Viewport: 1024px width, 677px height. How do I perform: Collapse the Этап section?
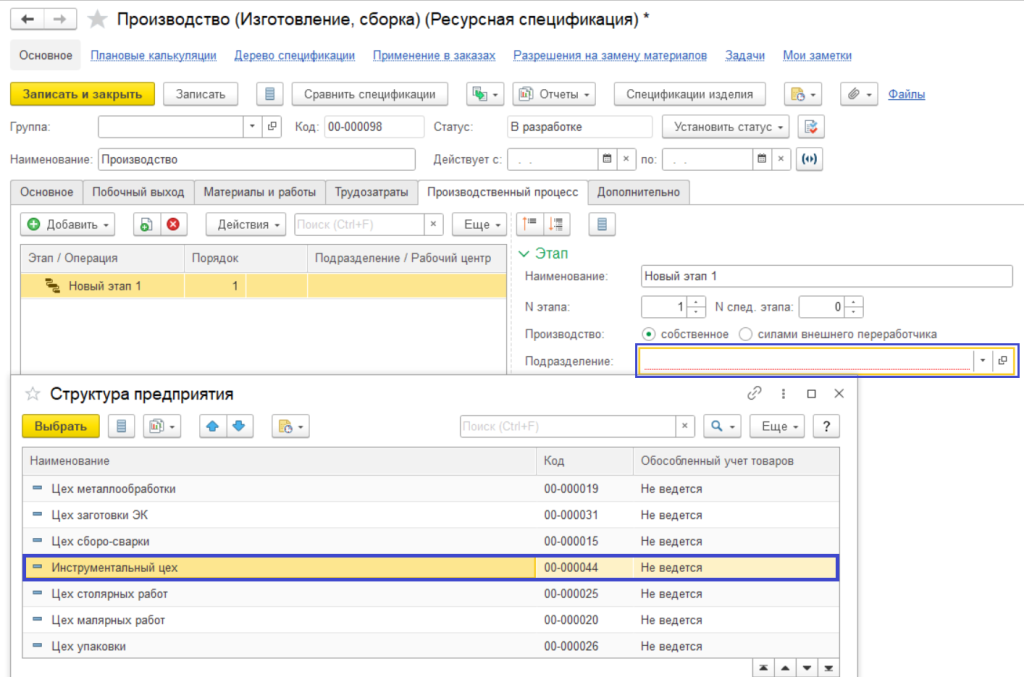[524, 253]
